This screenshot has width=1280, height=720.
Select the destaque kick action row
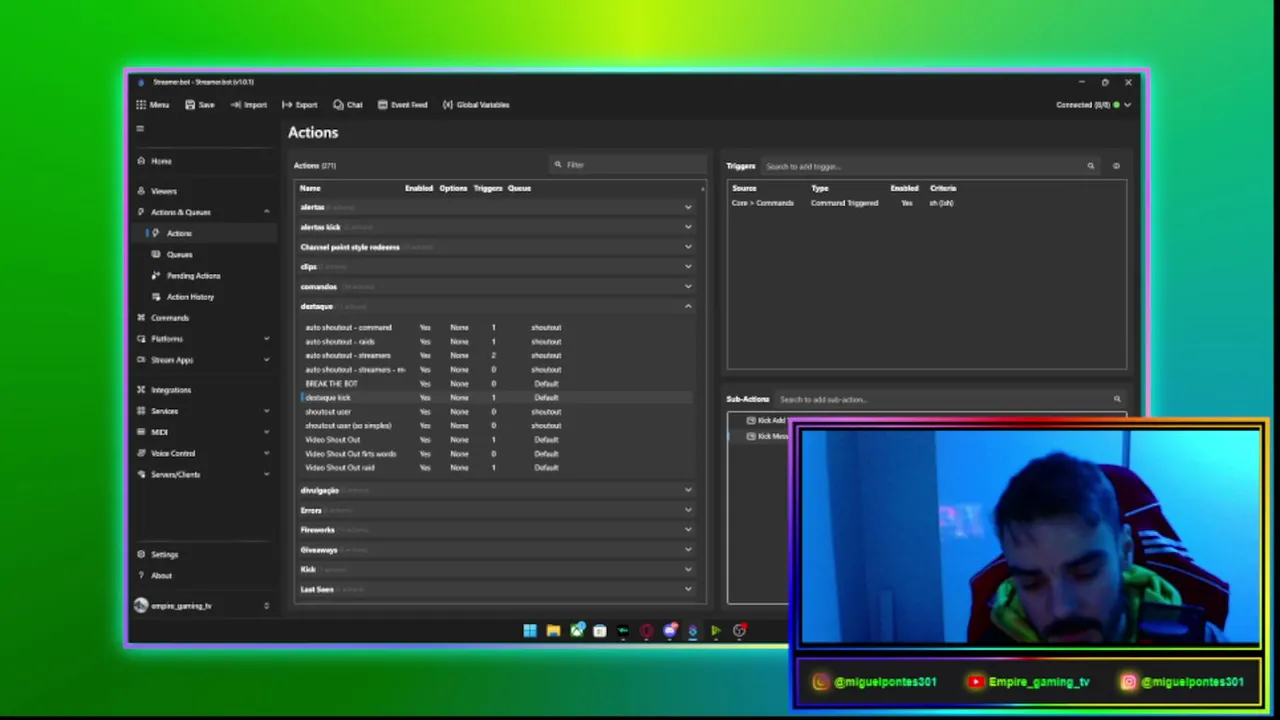[x=496, y=397]
